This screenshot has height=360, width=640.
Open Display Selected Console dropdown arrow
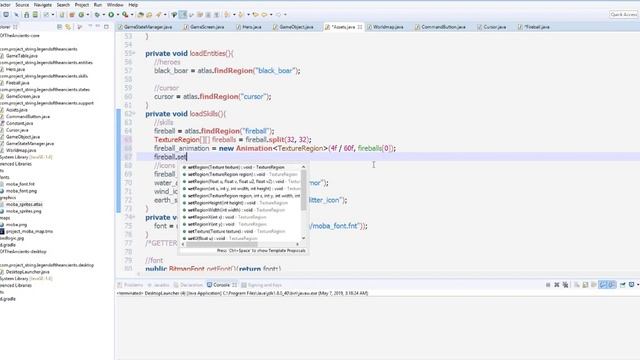[x=638, y=285]
